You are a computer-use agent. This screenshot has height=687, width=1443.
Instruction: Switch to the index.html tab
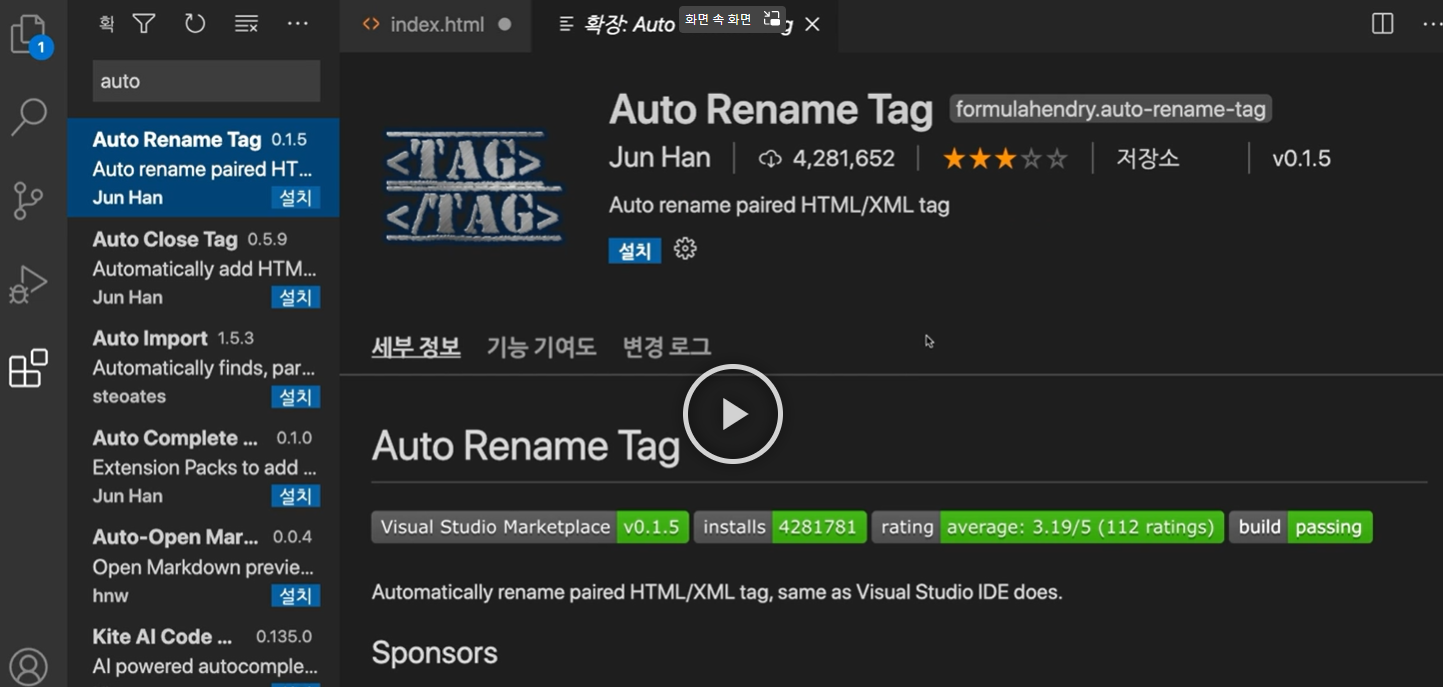(437, 24)
